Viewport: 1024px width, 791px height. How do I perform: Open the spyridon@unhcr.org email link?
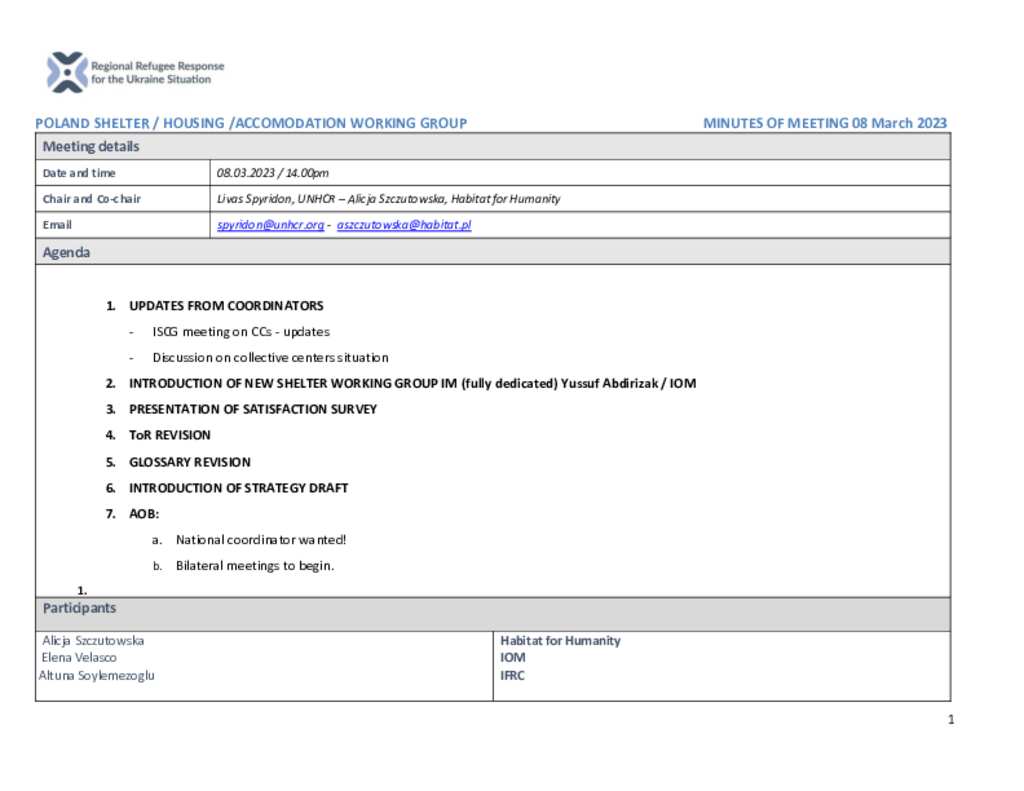[270, 225]
